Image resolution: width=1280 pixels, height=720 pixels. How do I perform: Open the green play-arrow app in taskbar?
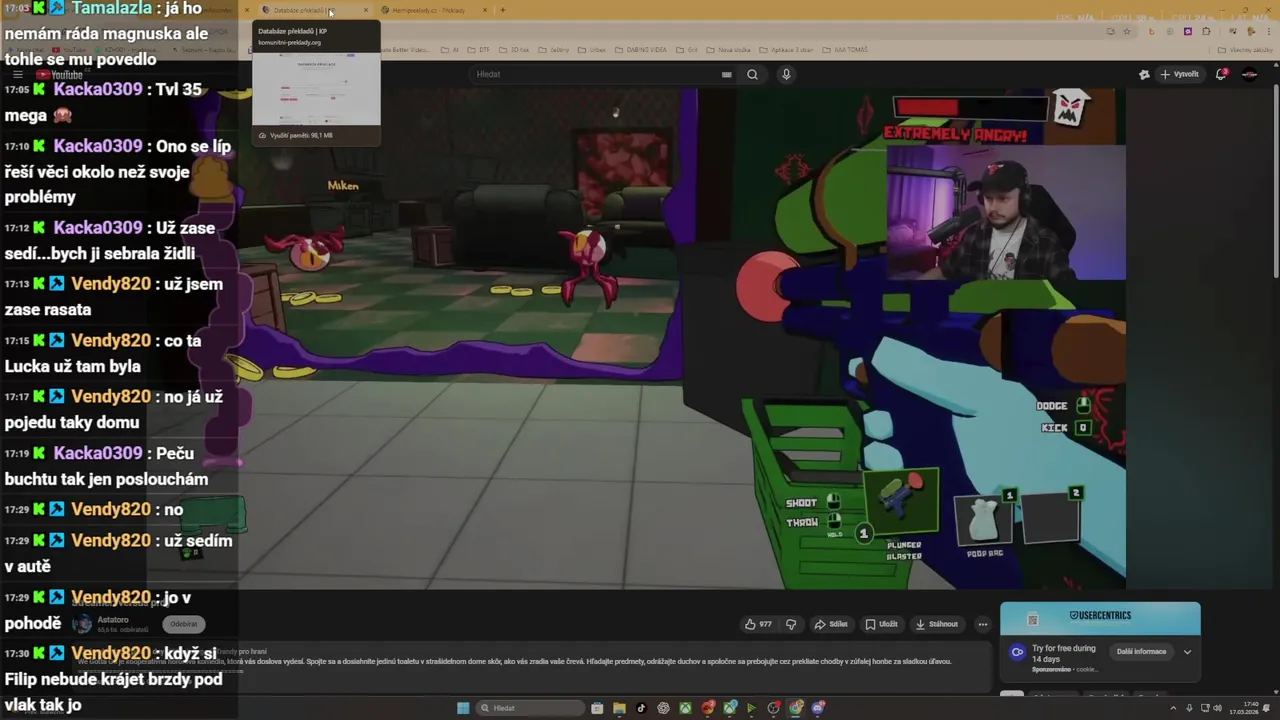(751, 708)
